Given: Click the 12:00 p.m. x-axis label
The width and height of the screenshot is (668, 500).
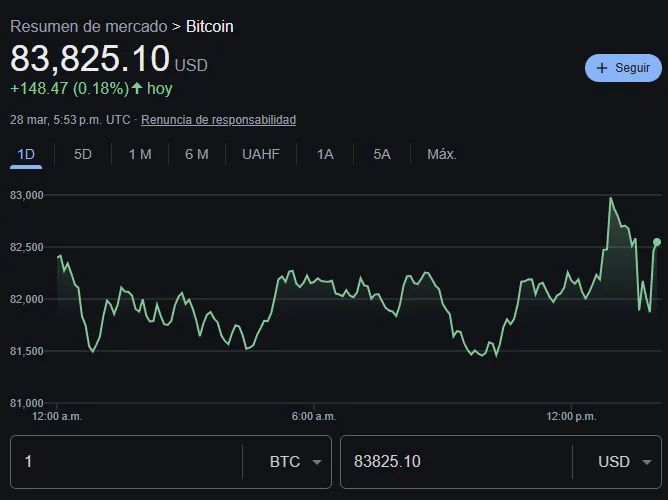Looking at the screenshot, I should (x=571, y=416).
